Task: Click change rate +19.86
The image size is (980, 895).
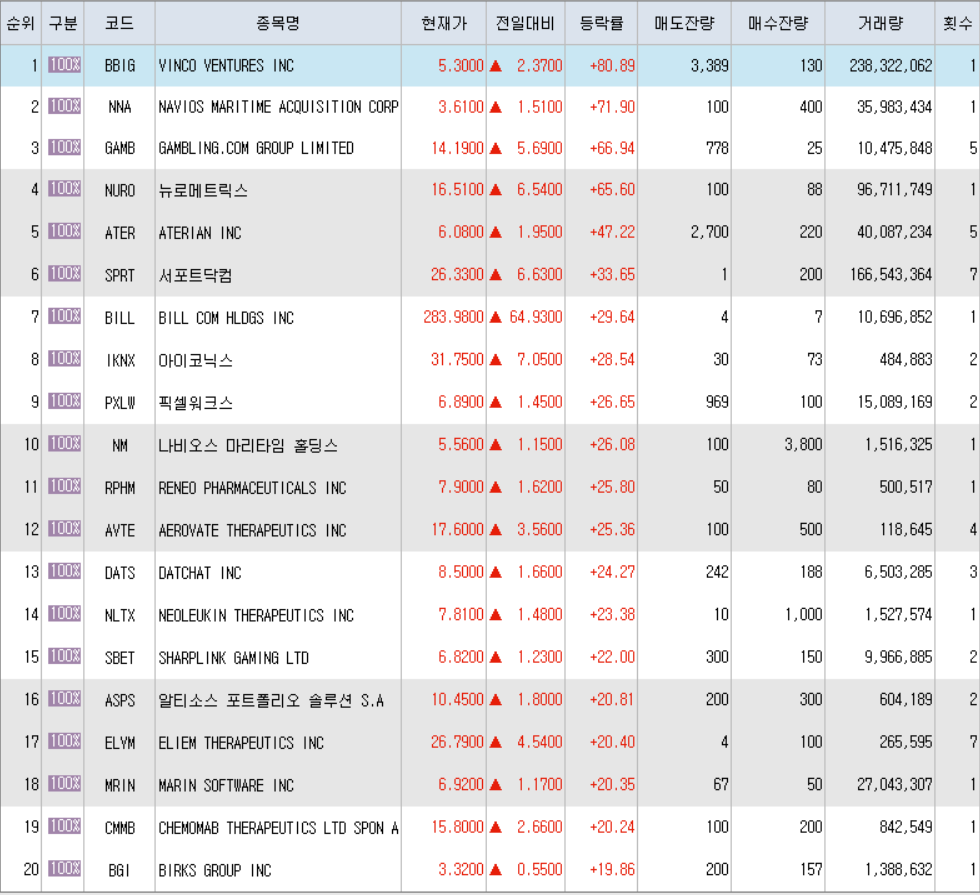Action: [x=612, y=869]
